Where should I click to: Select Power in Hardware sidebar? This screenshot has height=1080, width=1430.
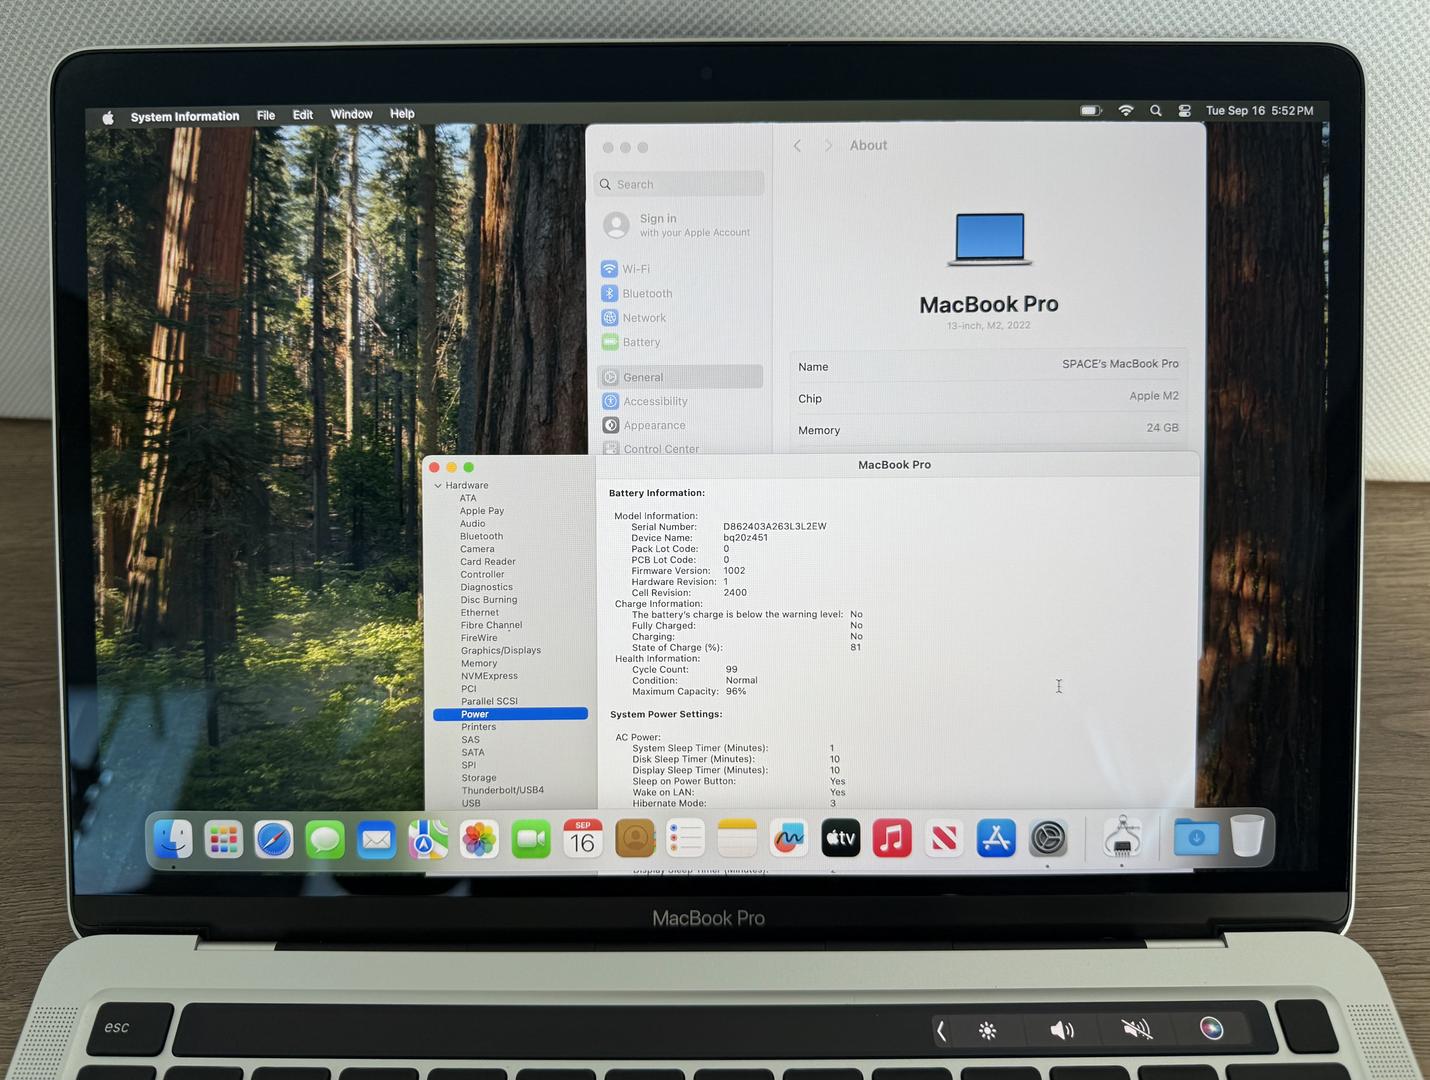tap(510, 714)
